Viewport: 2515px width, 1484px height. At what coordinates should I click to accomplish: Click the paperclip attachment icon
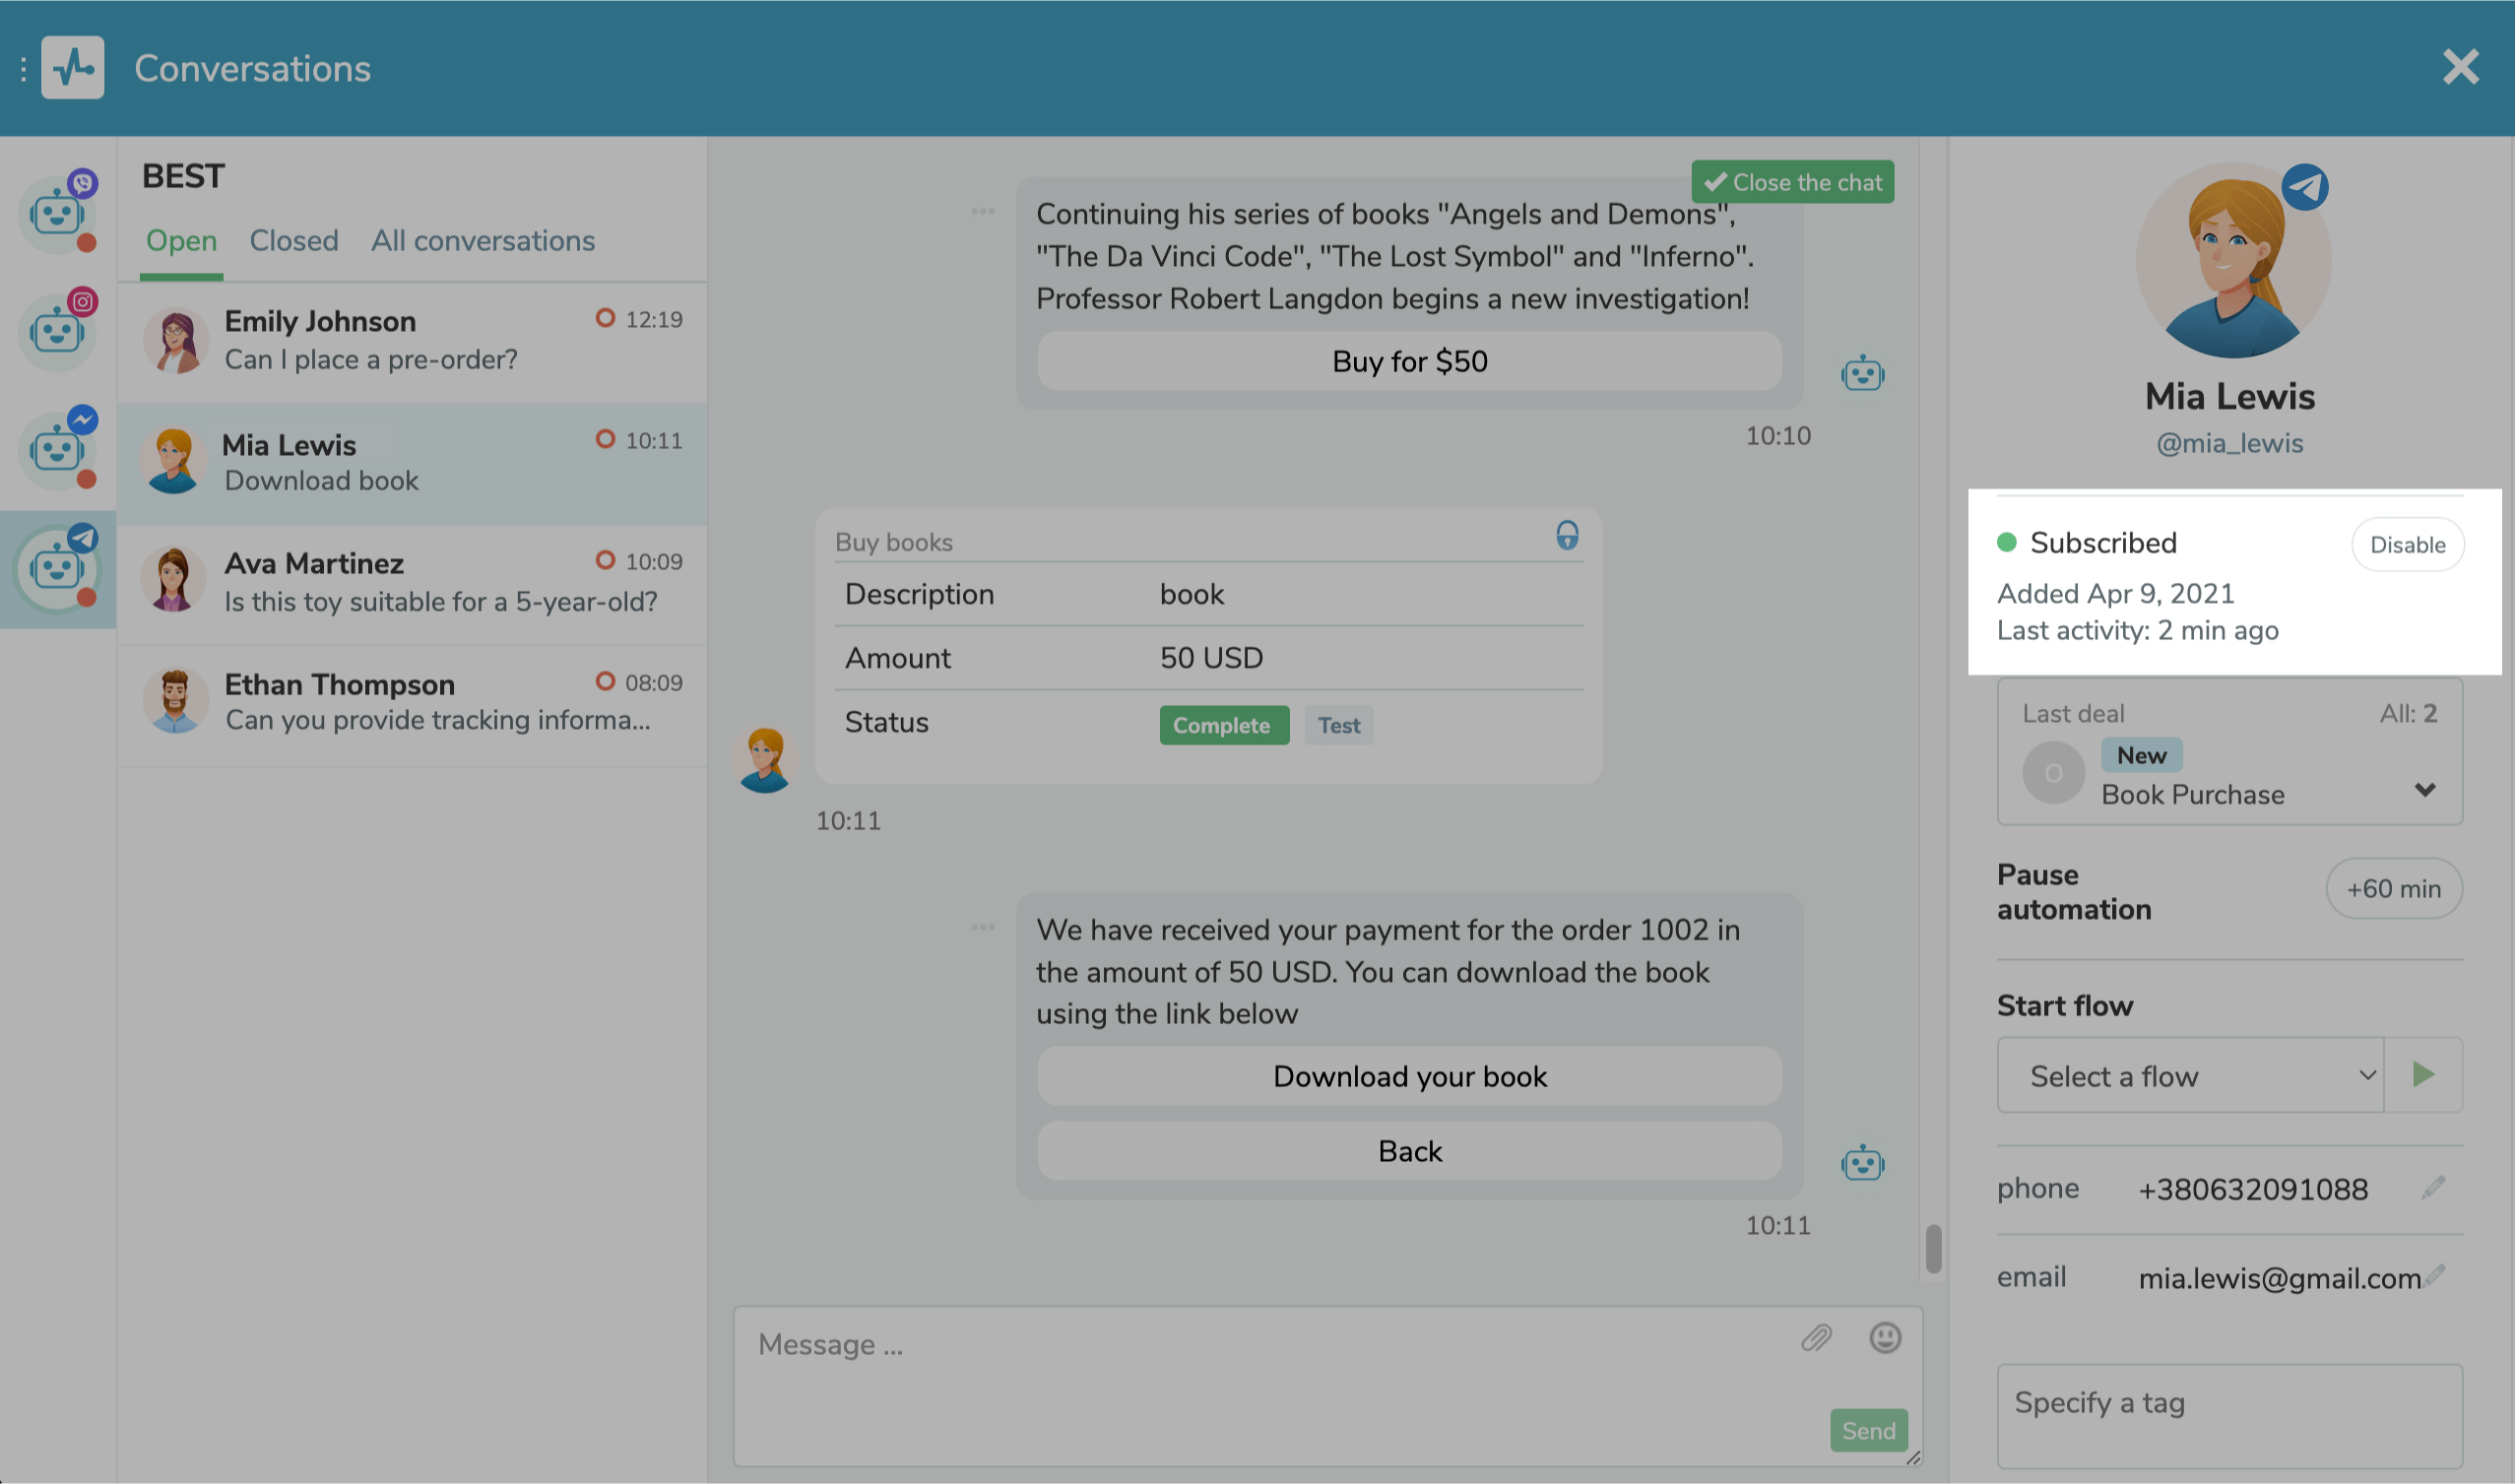pyautogui.click(x=1816, y=1337)
